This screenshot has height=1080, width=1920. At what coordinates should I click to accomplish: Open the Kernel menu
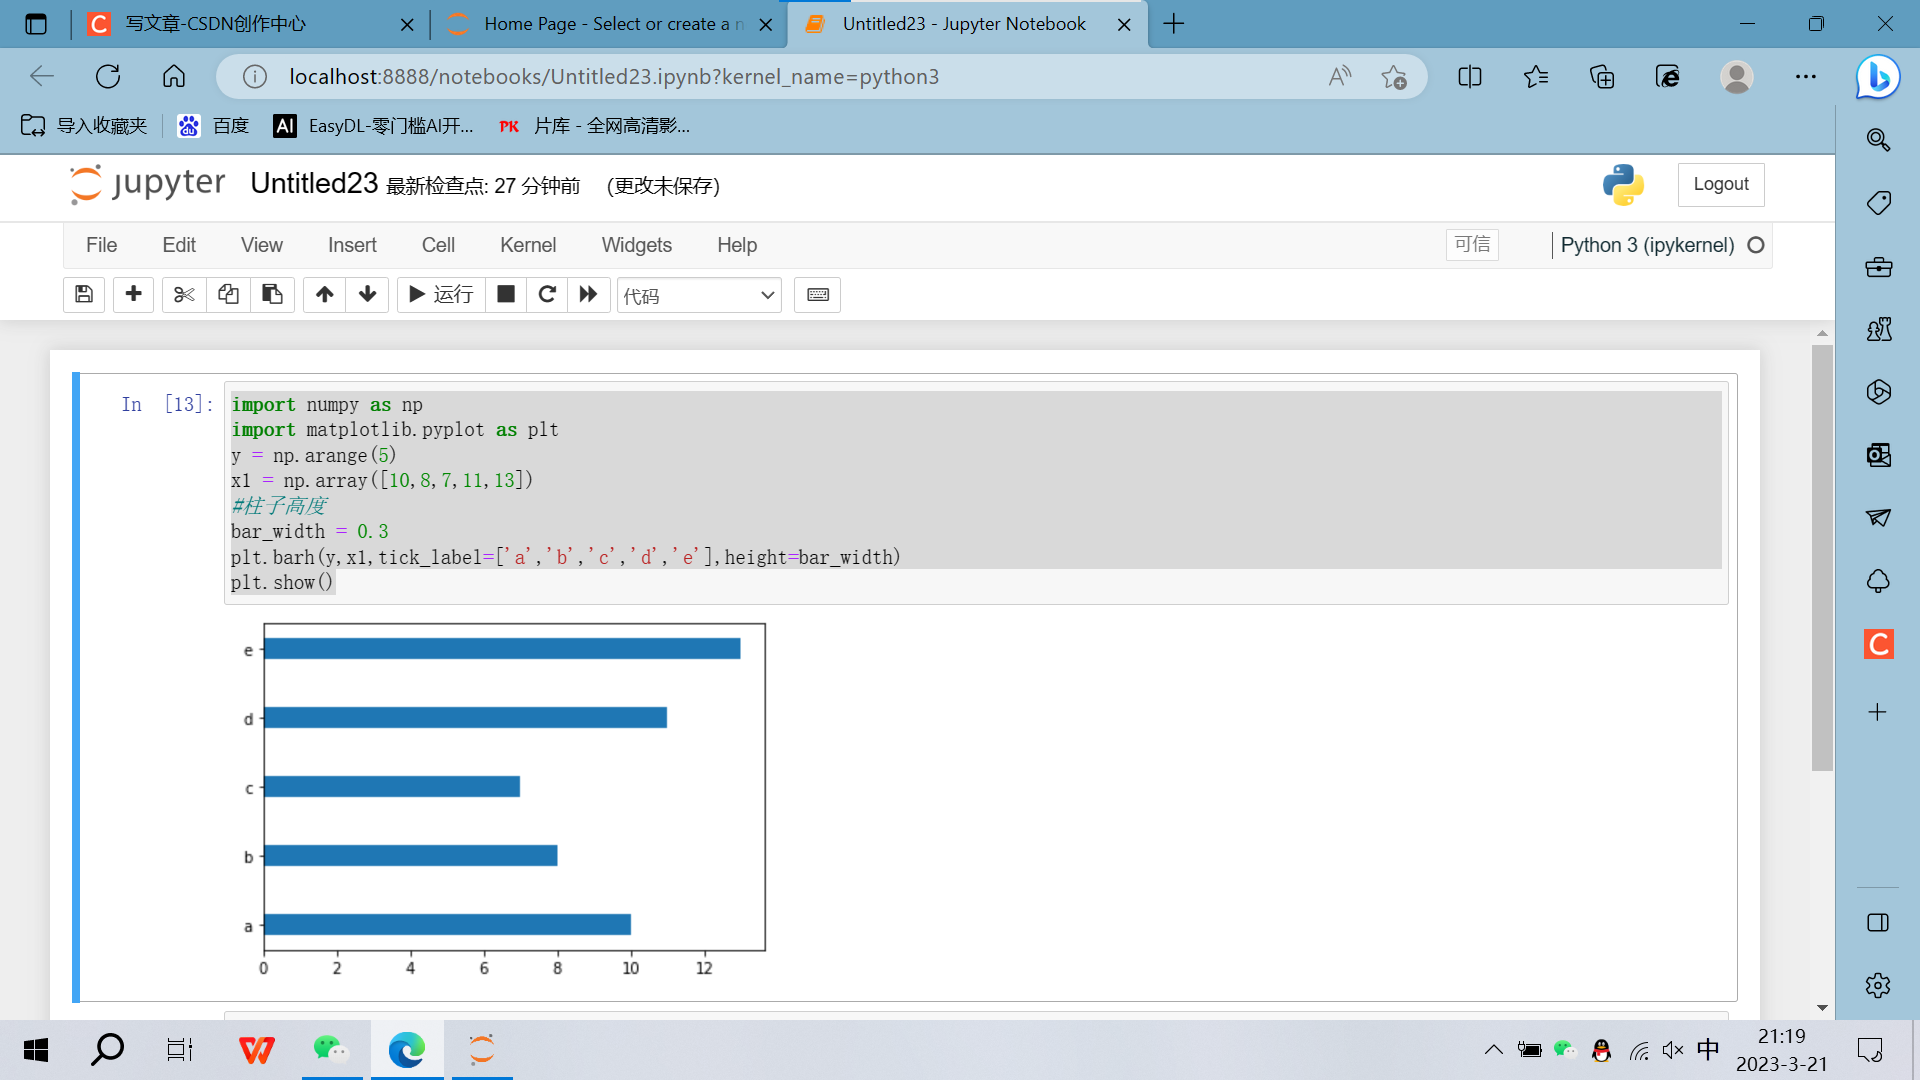pos(527,245)
